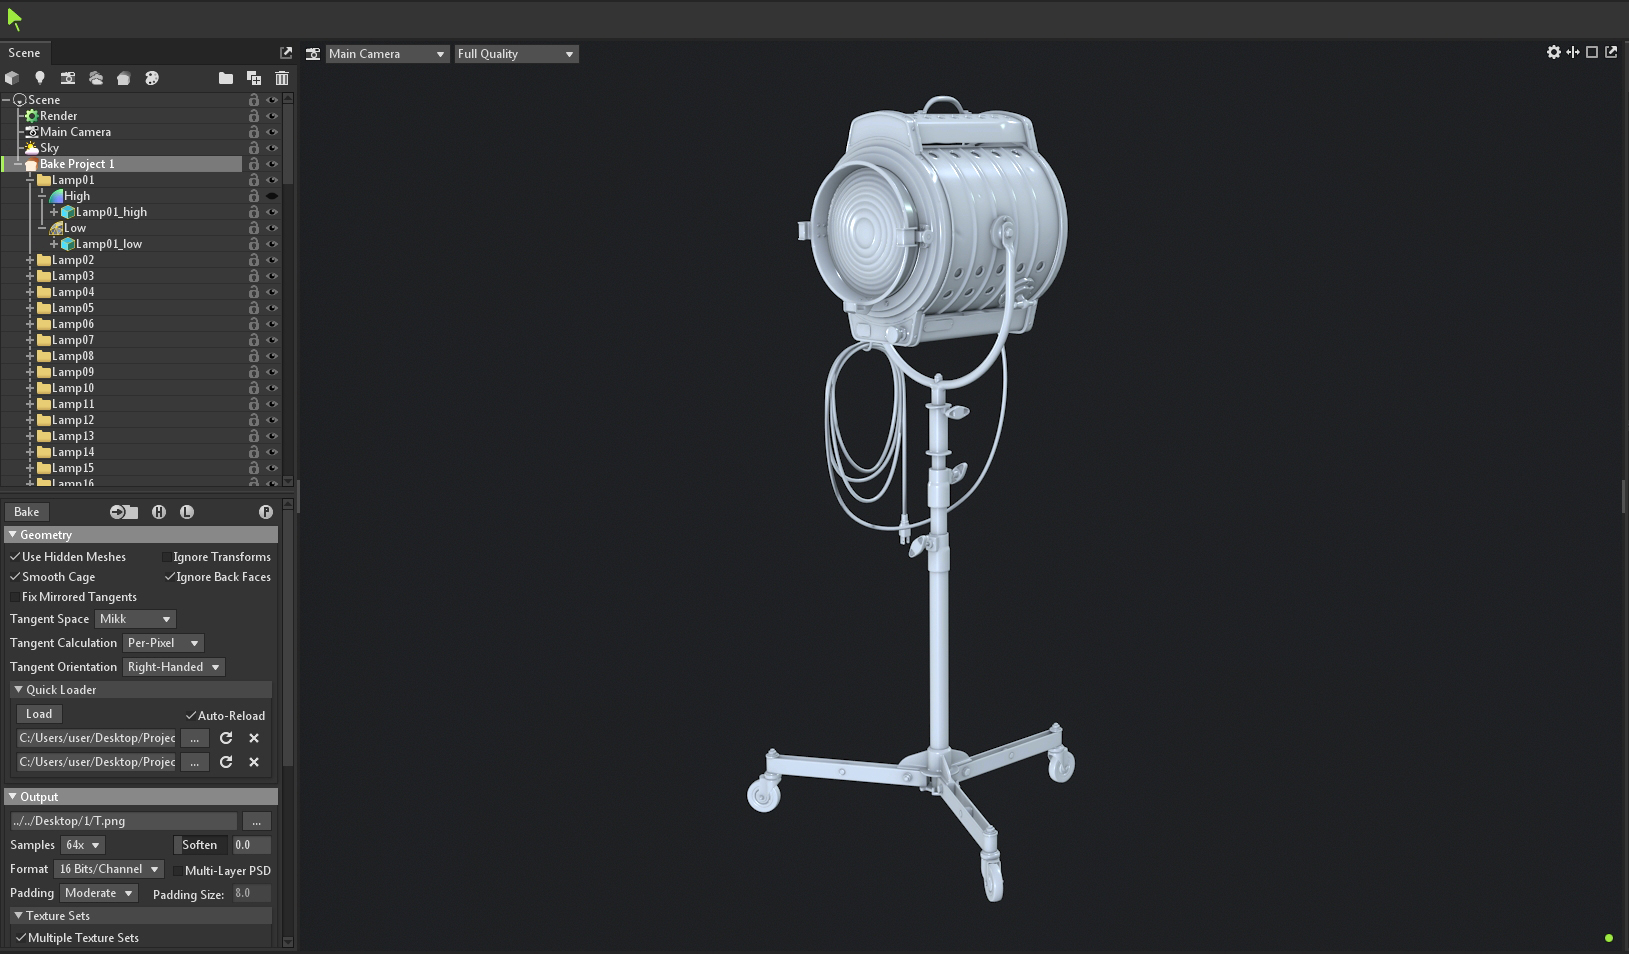Open the Main Camera dropdown in the viewport

click(x=387, y=54)
